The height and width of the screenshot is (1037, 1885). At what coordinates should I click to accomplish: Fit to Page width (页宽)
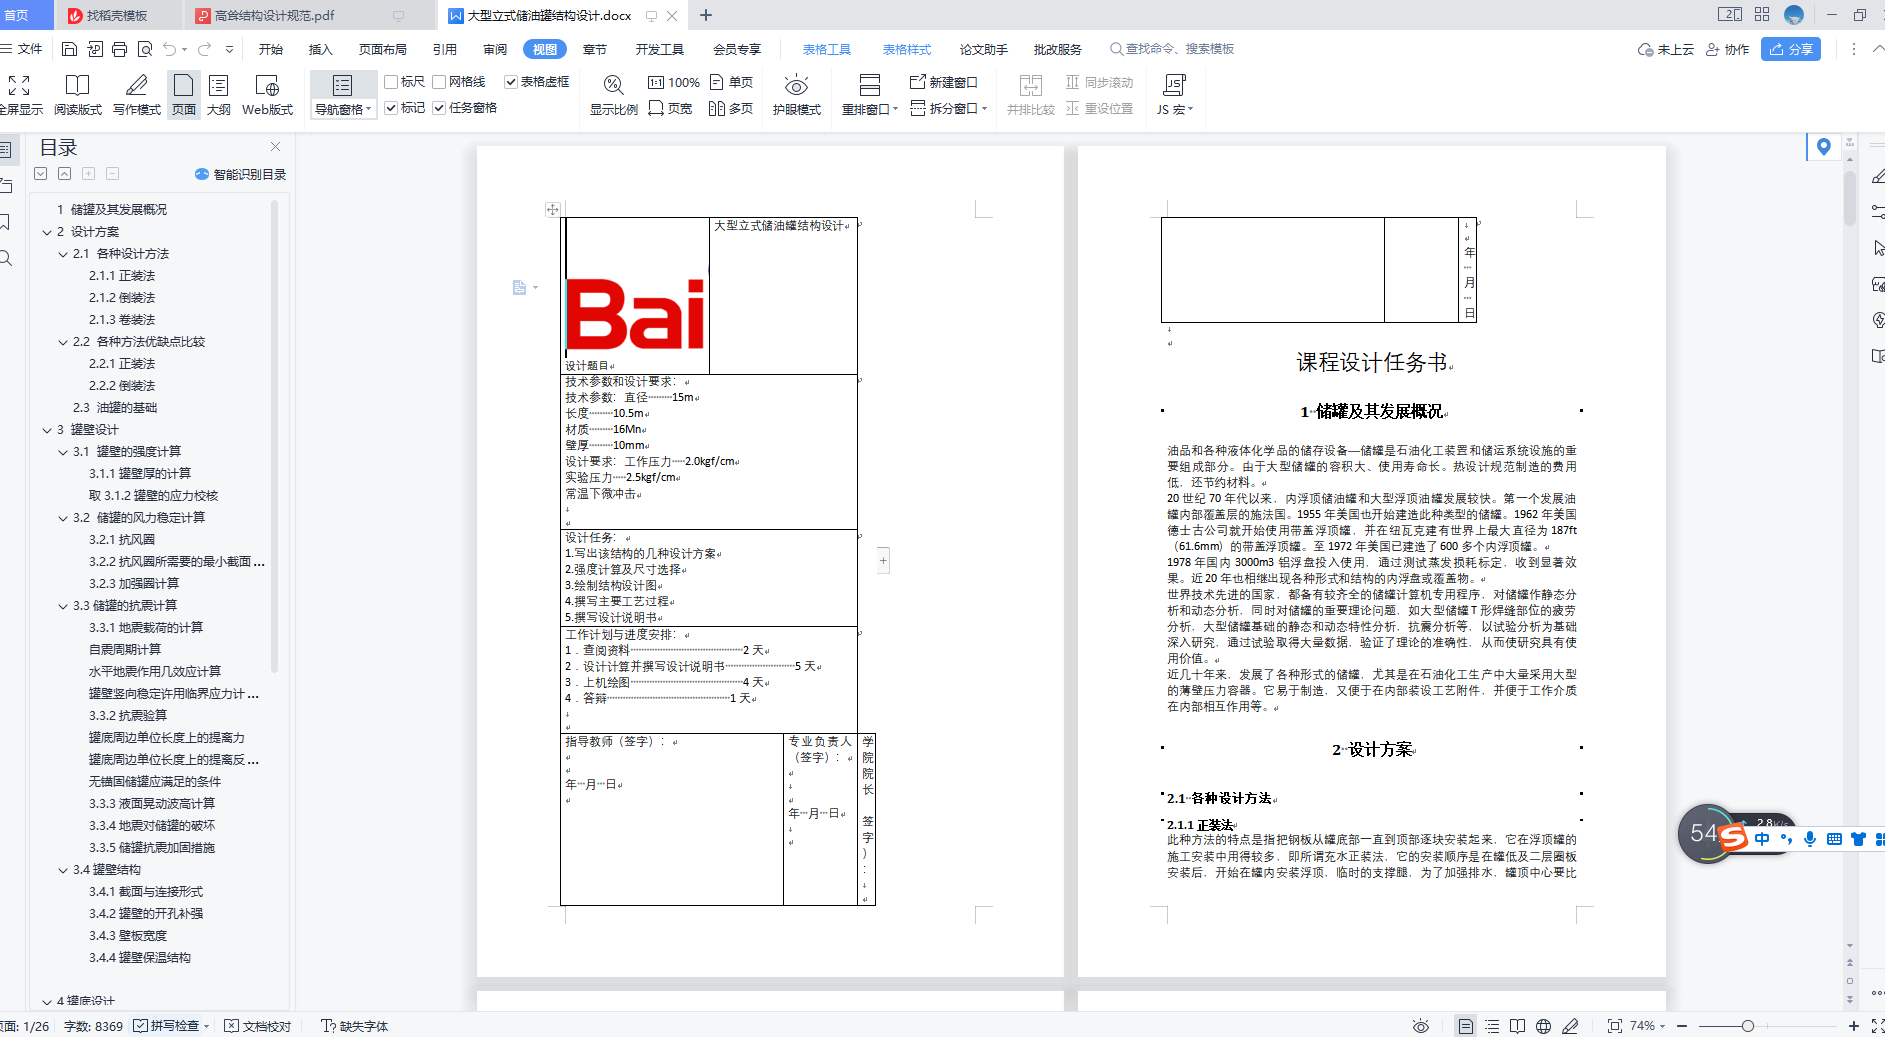pos(670,108)
